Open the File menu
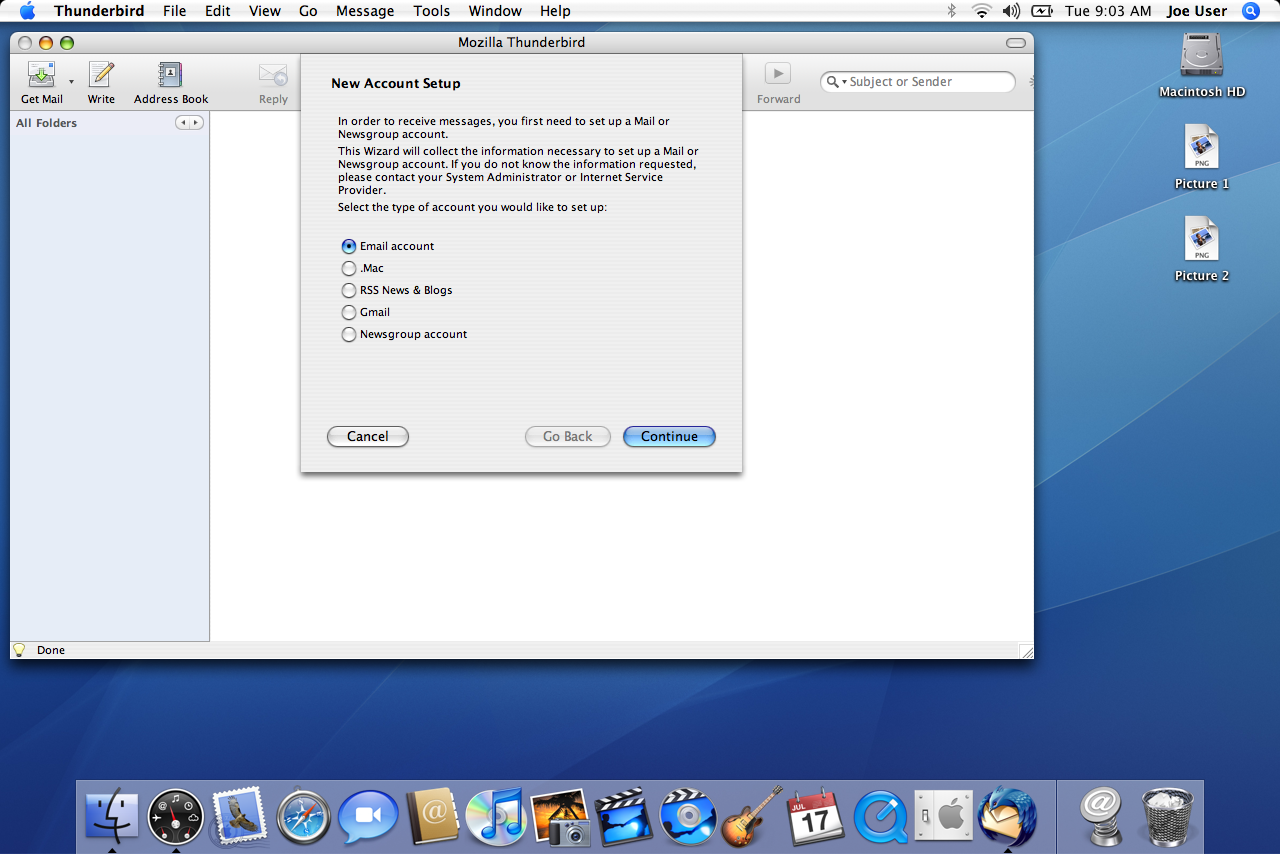Image resolution: width=1280 pixels, height=854 pixels. [x=175, y=11]
